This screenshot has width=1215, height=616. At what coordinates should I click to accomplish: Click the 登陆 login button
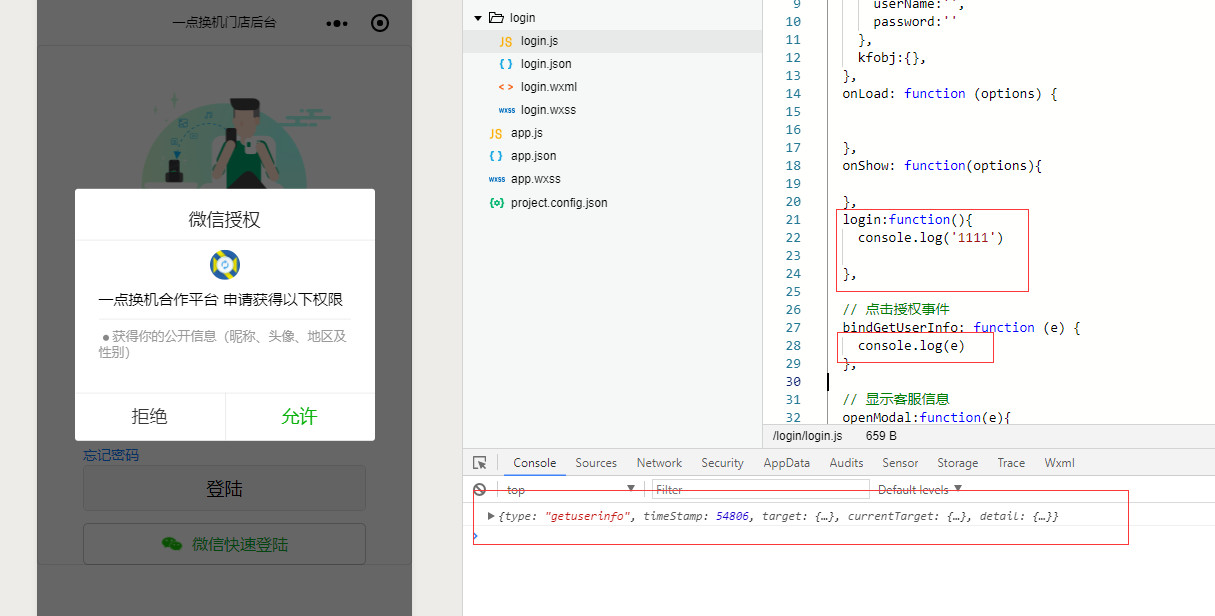tap(224, 489)
